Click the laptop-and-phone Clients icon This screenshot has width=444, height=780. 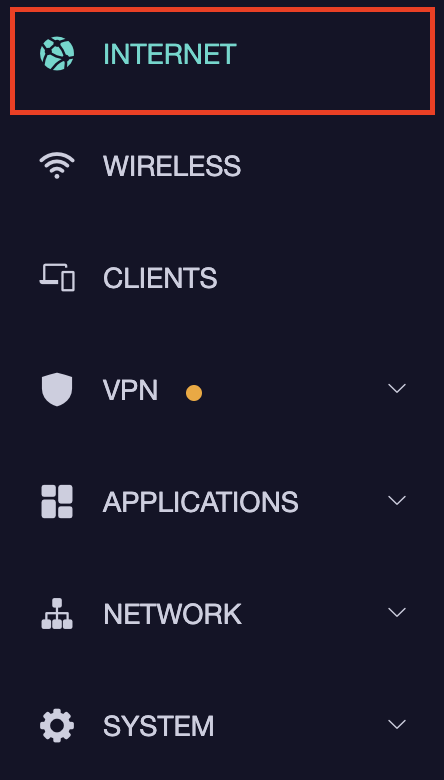point(57,278)
